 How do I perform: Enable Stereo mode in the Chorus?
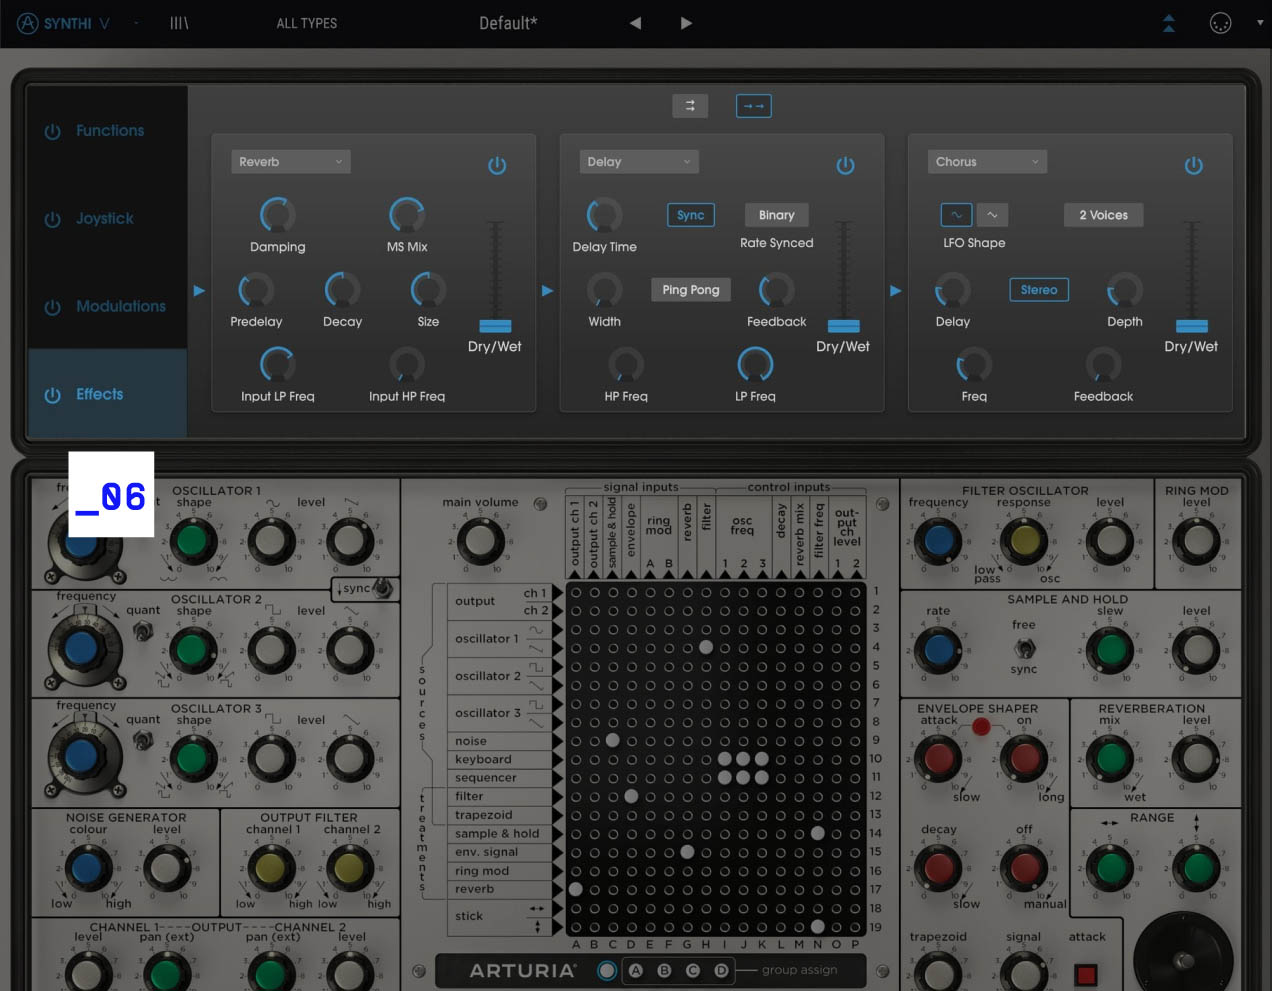click(x=1038, y=289)
